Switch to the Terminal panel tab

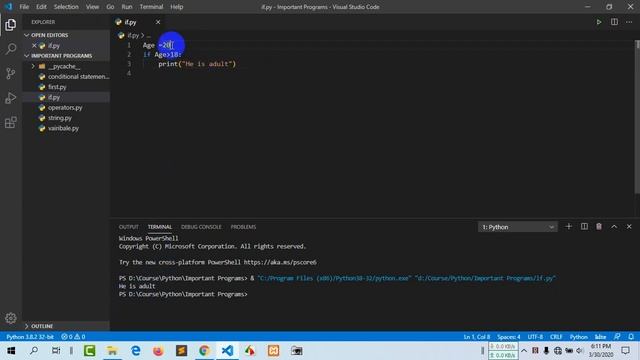160,227
